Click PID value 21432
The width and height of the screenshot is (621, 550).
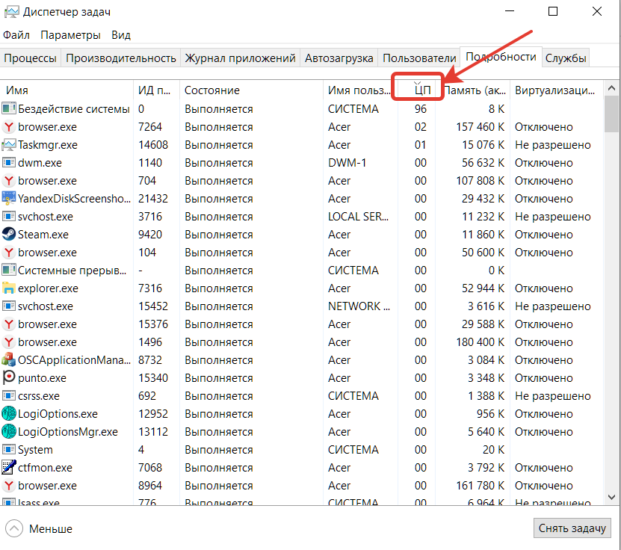[x=153, y=198]
